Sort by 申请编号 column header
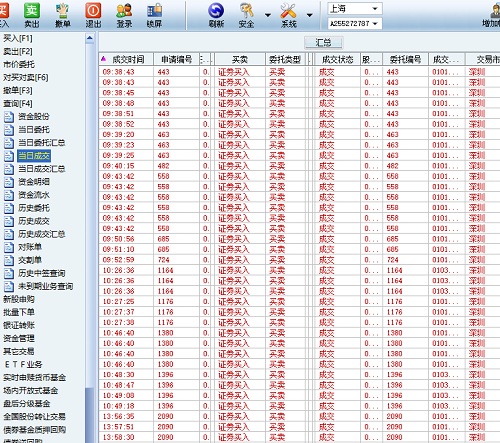500x443 pixels. point(176,59)
